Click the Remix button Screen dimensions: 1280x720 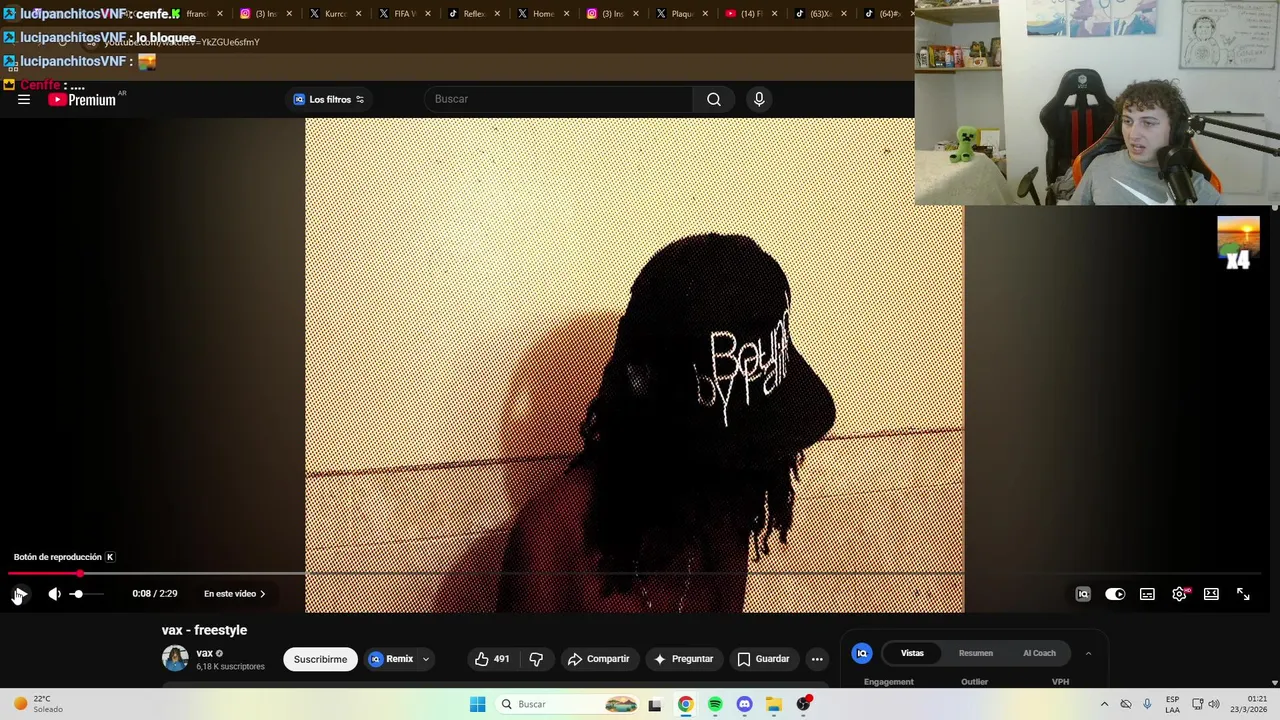(x=391, y=659)
